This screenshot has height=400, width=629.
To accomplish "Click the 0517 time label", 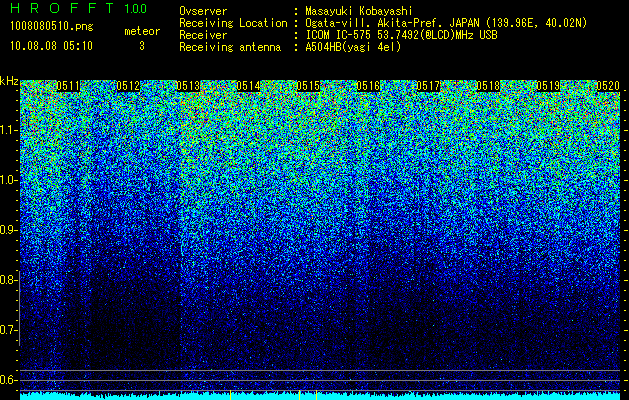I will point(428,86).
